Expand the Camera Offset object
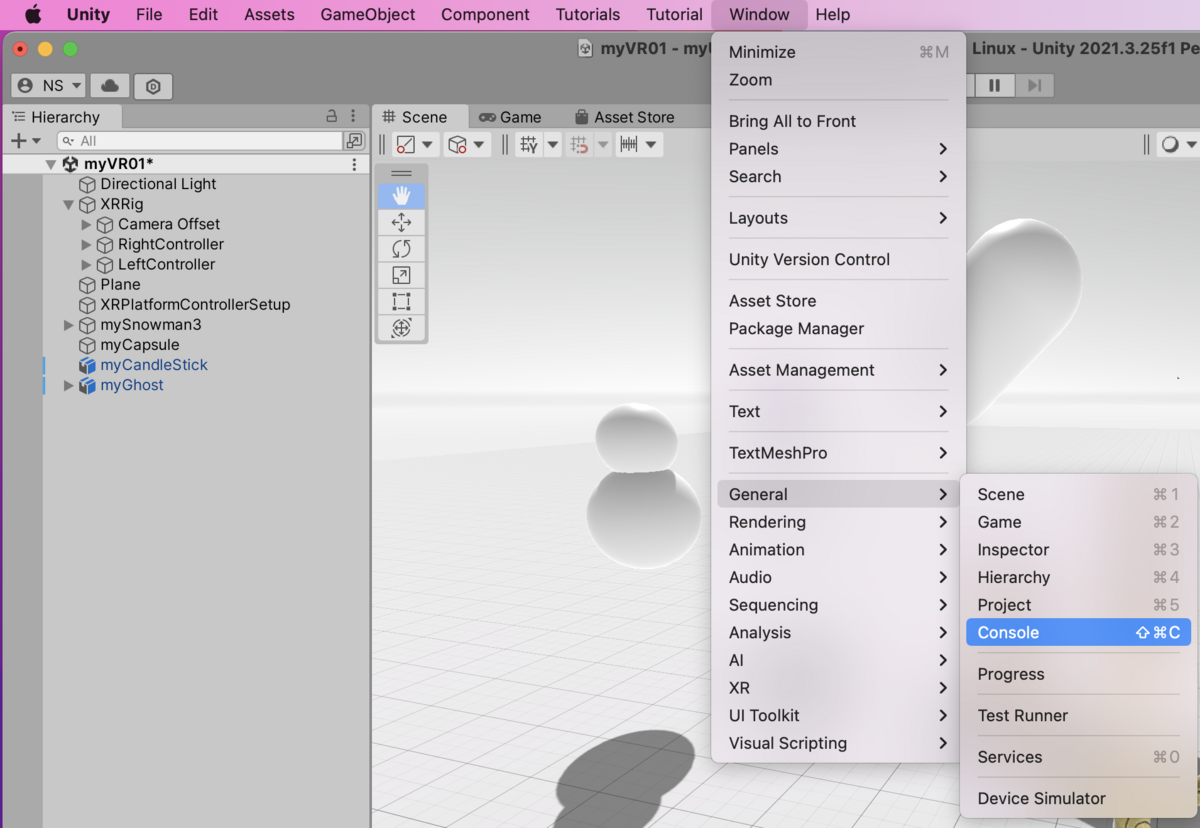Screen dimensions: 1200x828 [86, 224]
